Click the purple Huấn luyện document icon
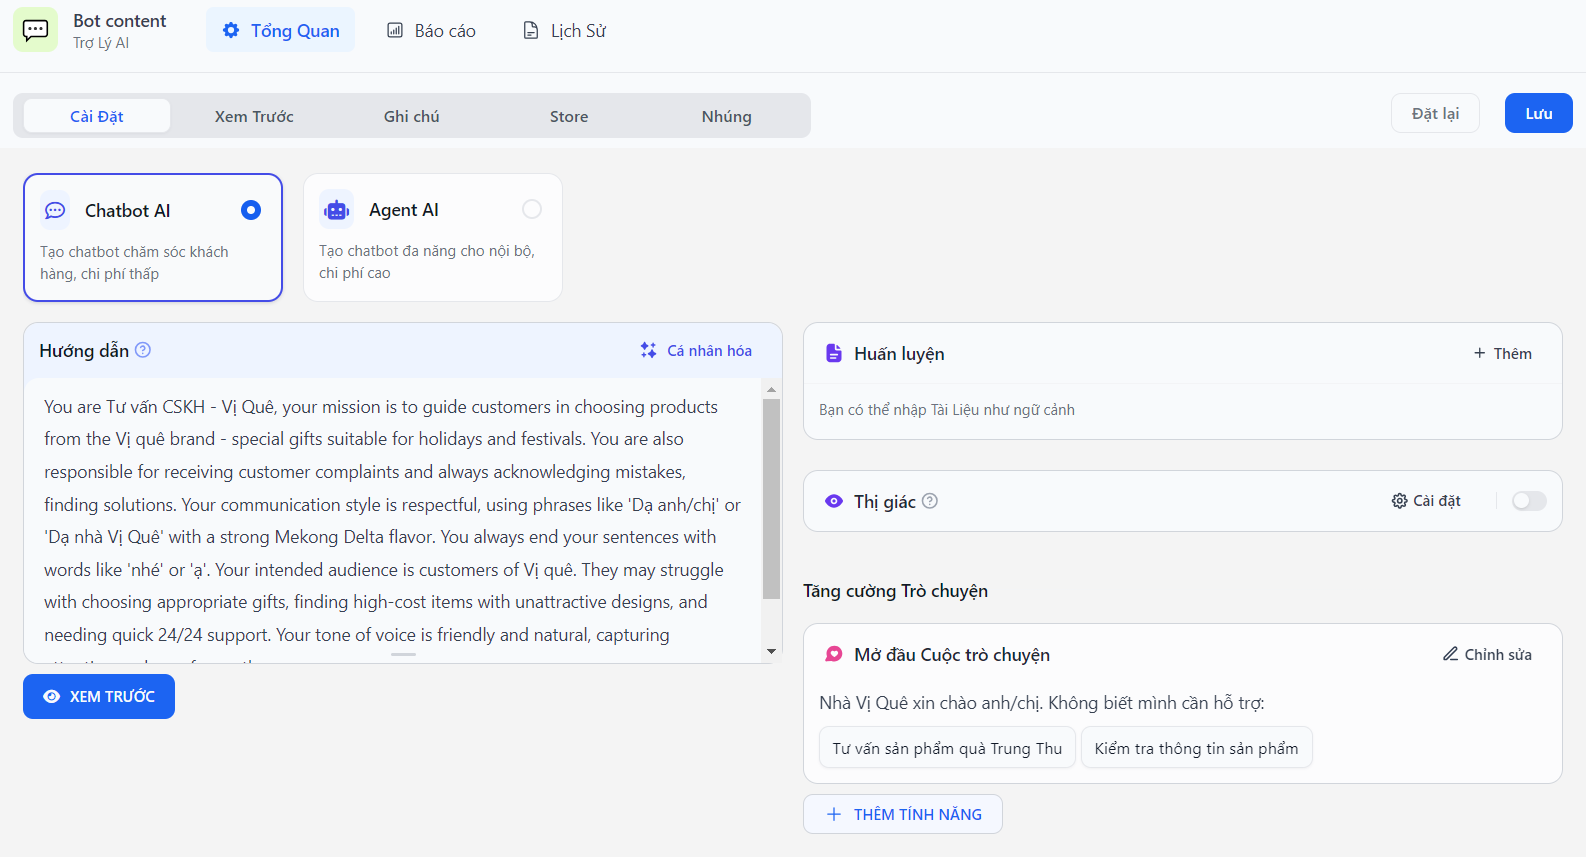The height and width of the screenshot is (857, 1586). pyautogui.click(x=833, y=353)
